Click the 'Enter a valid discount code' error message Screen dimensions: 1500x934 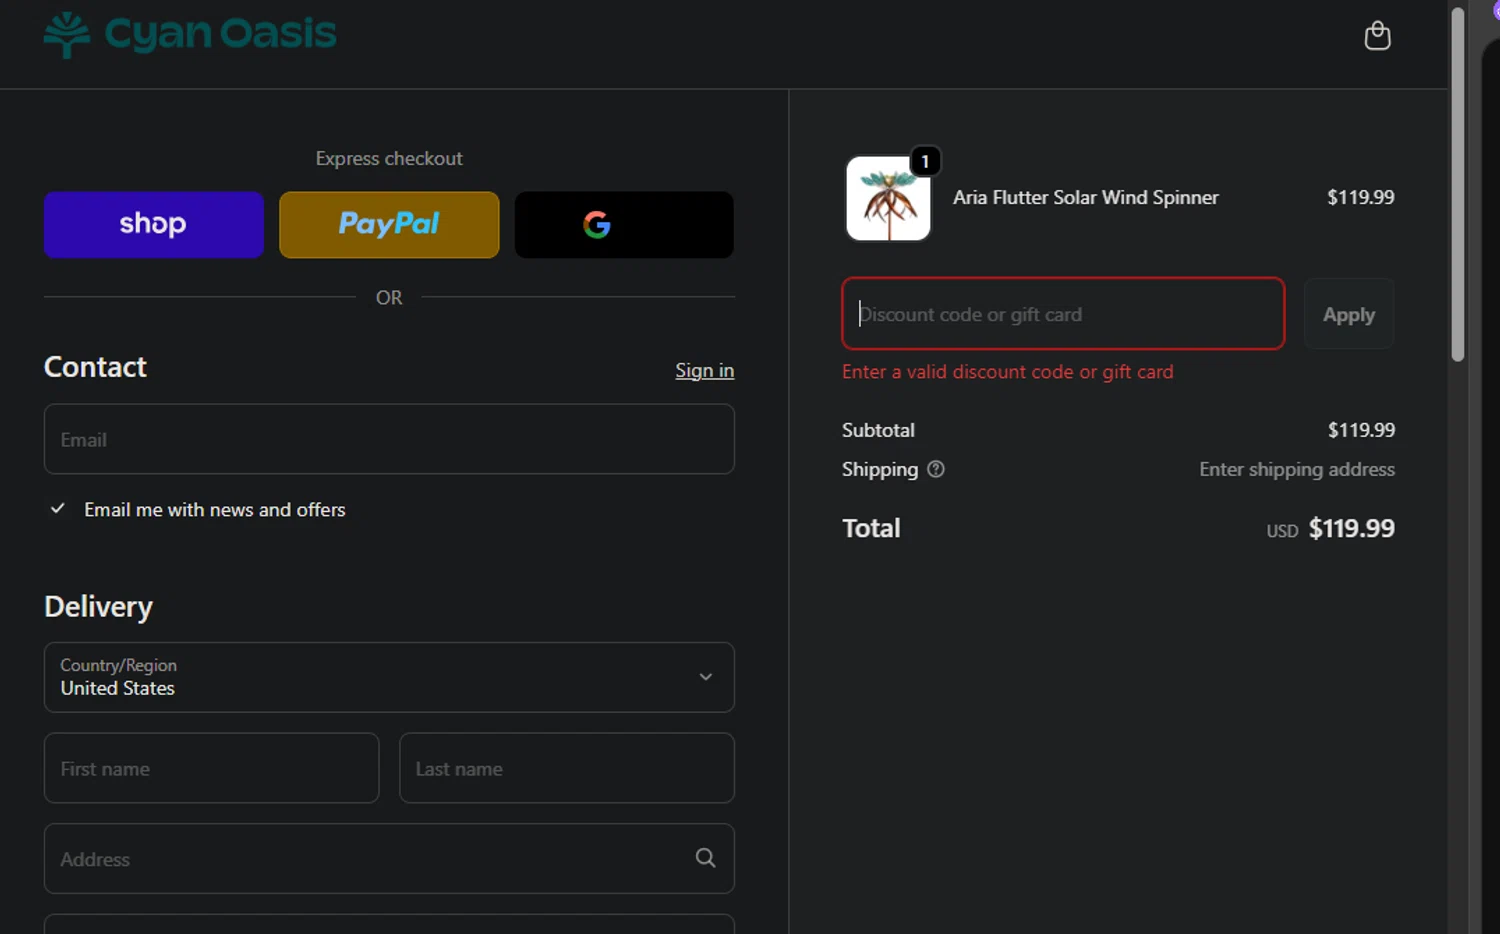pyautogui.click(x=1007, y=372)
